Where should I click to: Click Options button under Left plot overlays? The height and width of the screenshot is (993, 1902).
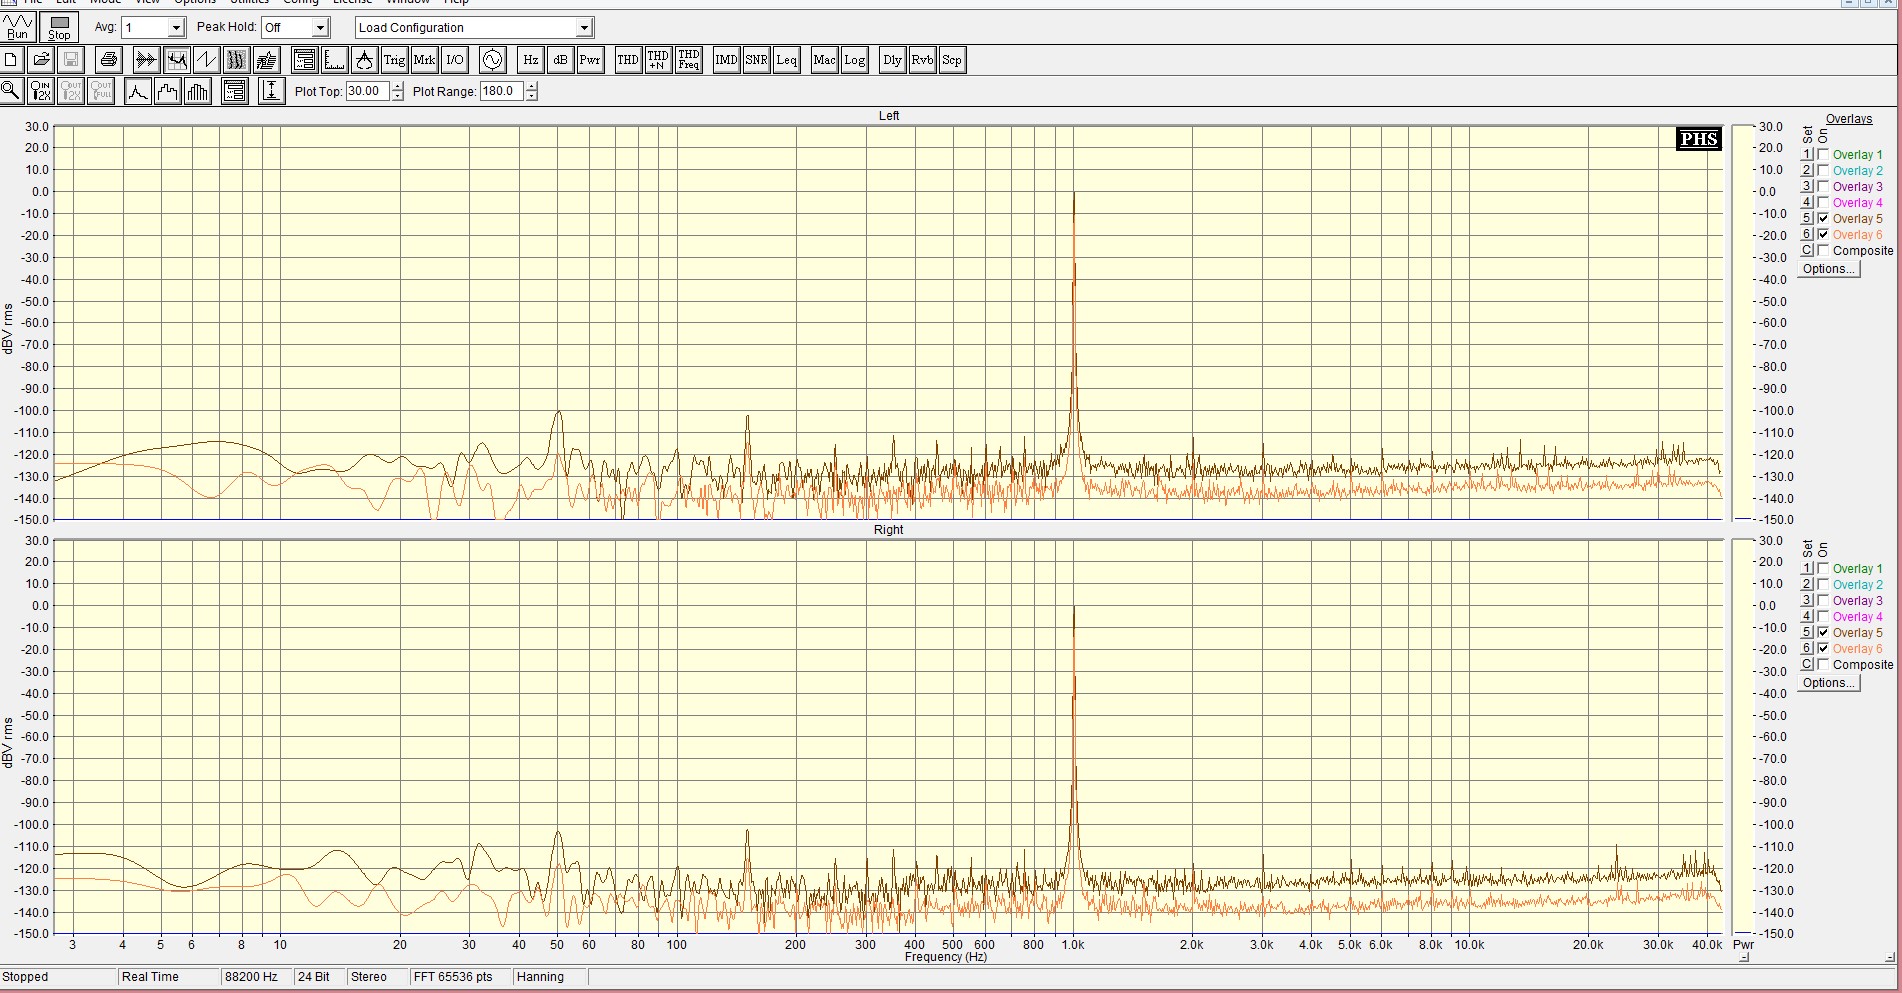1828,269
